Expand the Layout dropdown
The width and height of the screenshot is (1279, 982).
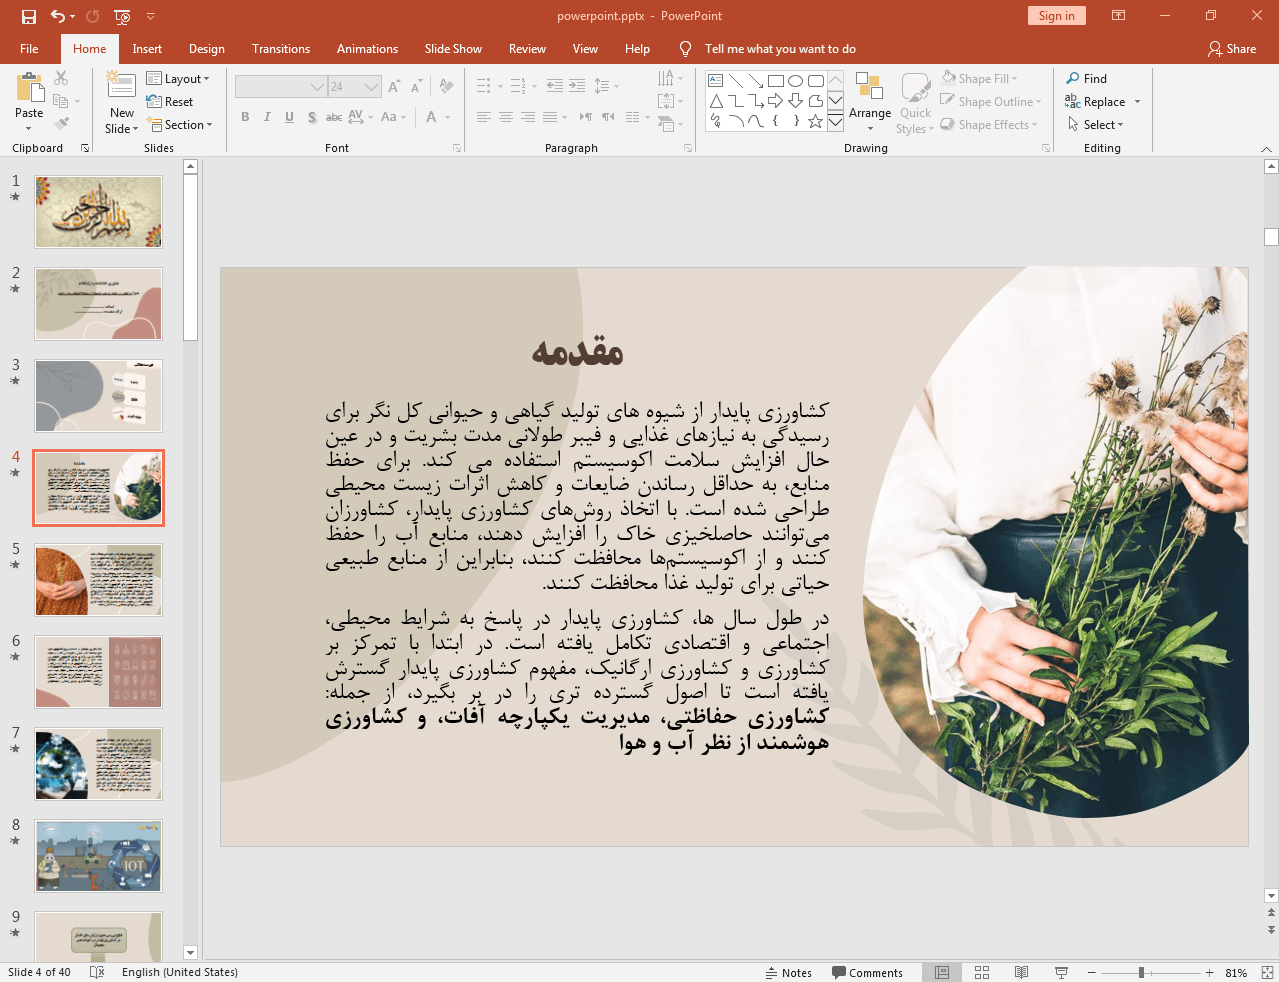tap(178, 79)
